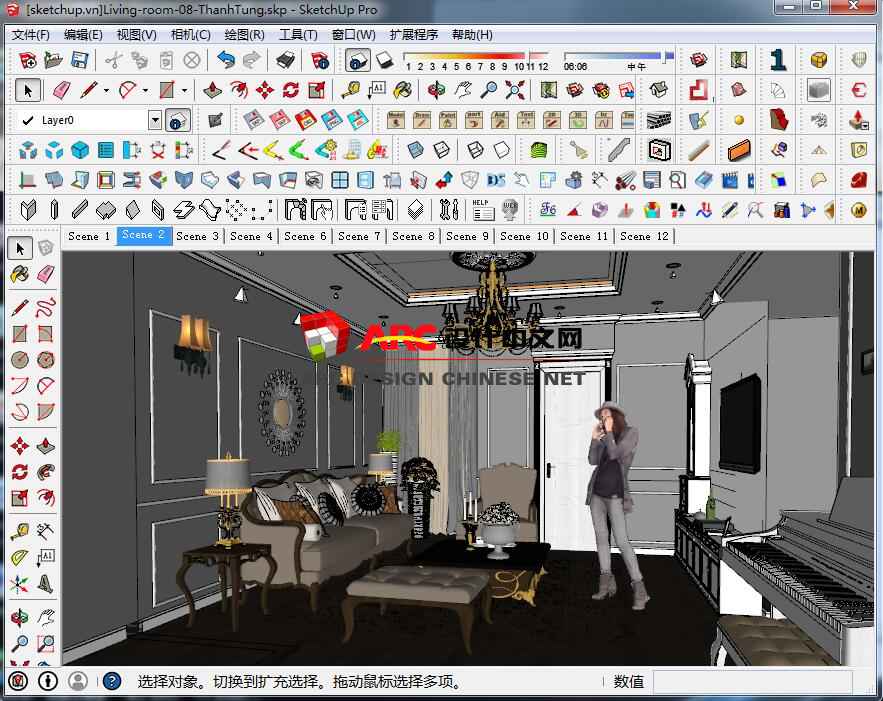Select the Tape Measure tool in top toolbar
This screenshot has width=883, height=701.
pyautogui.click(x=351, y=90)
